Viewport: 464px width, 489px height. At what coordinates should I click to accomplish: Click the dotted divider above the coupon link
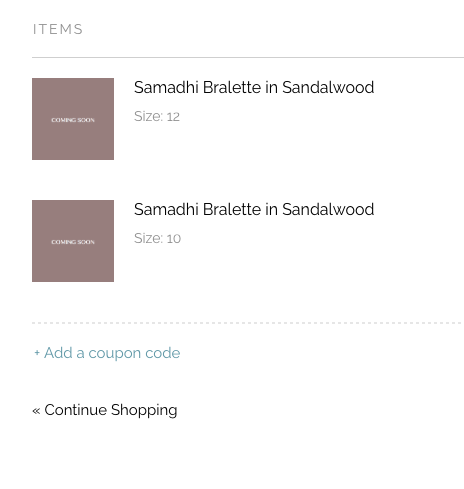click(248, 323)
